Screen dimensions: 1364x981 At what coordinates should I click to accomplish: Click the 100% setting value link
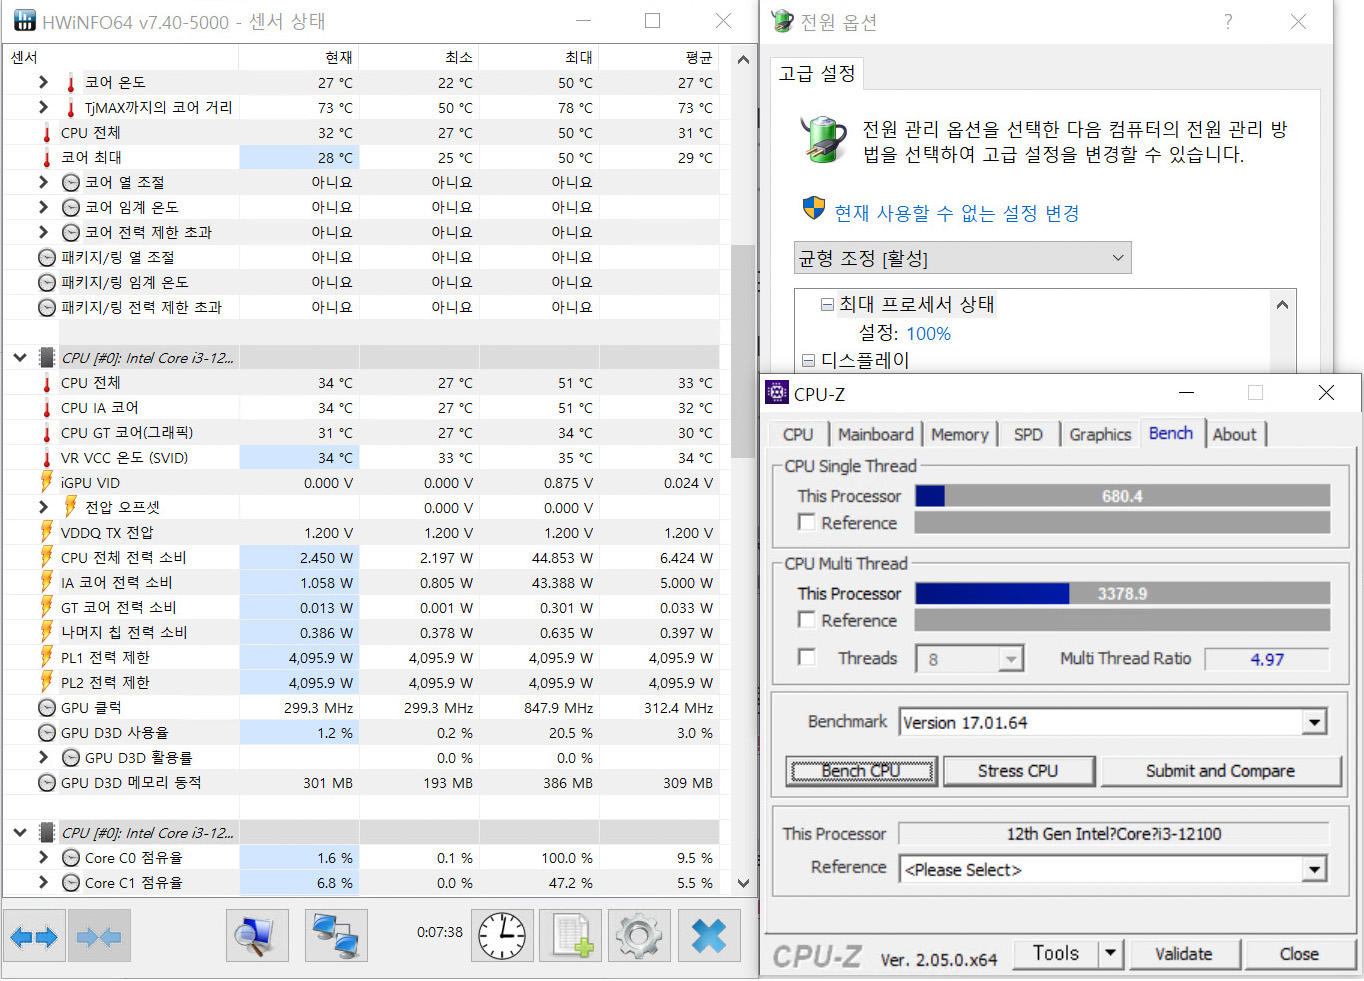click(928, 334)
